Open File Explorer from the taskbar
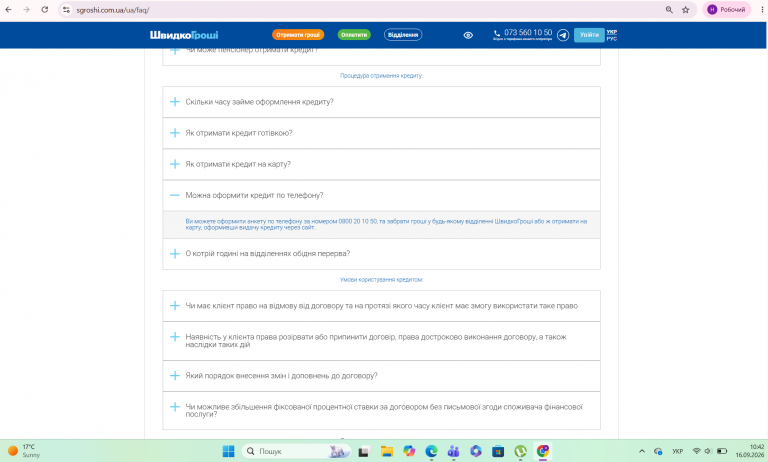Viewport: 768px width, 462px height. pos(386,451)
